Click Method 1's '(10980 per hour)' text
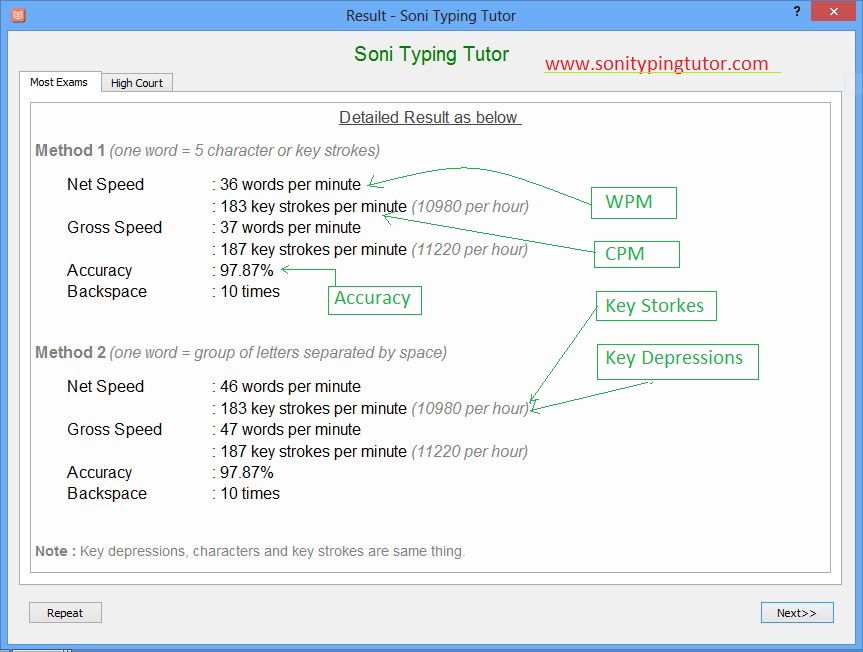Viewport: 863px width, 652px height. [469, 206]
